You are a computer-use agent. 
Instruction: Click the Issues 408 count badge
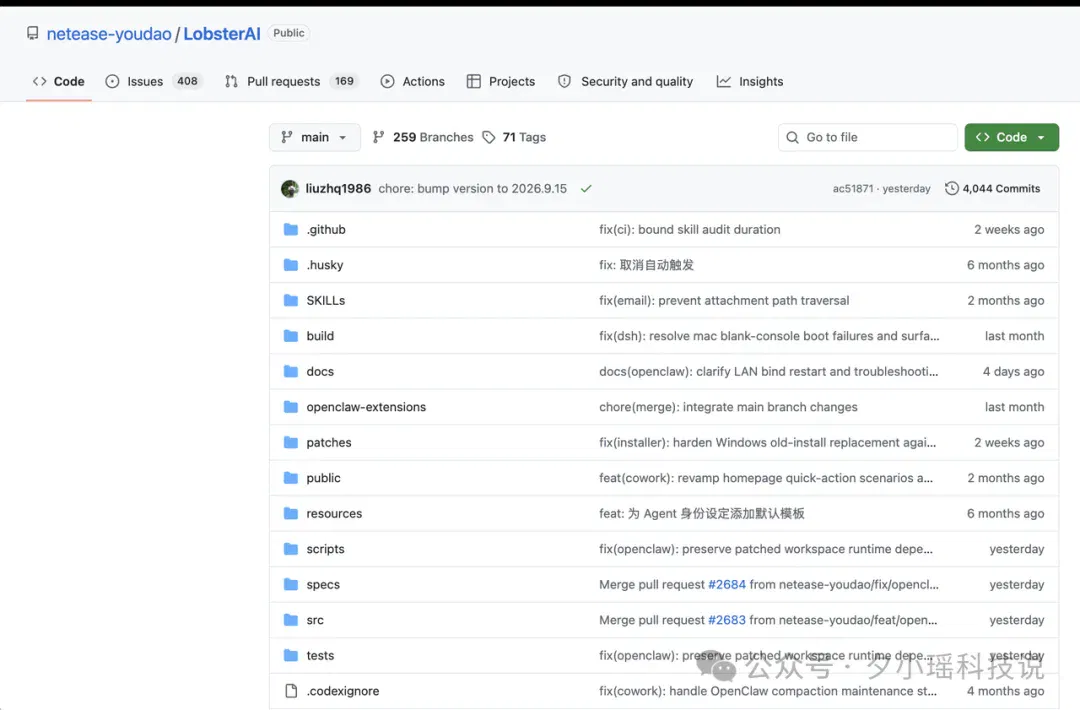(x=187, y=81)
